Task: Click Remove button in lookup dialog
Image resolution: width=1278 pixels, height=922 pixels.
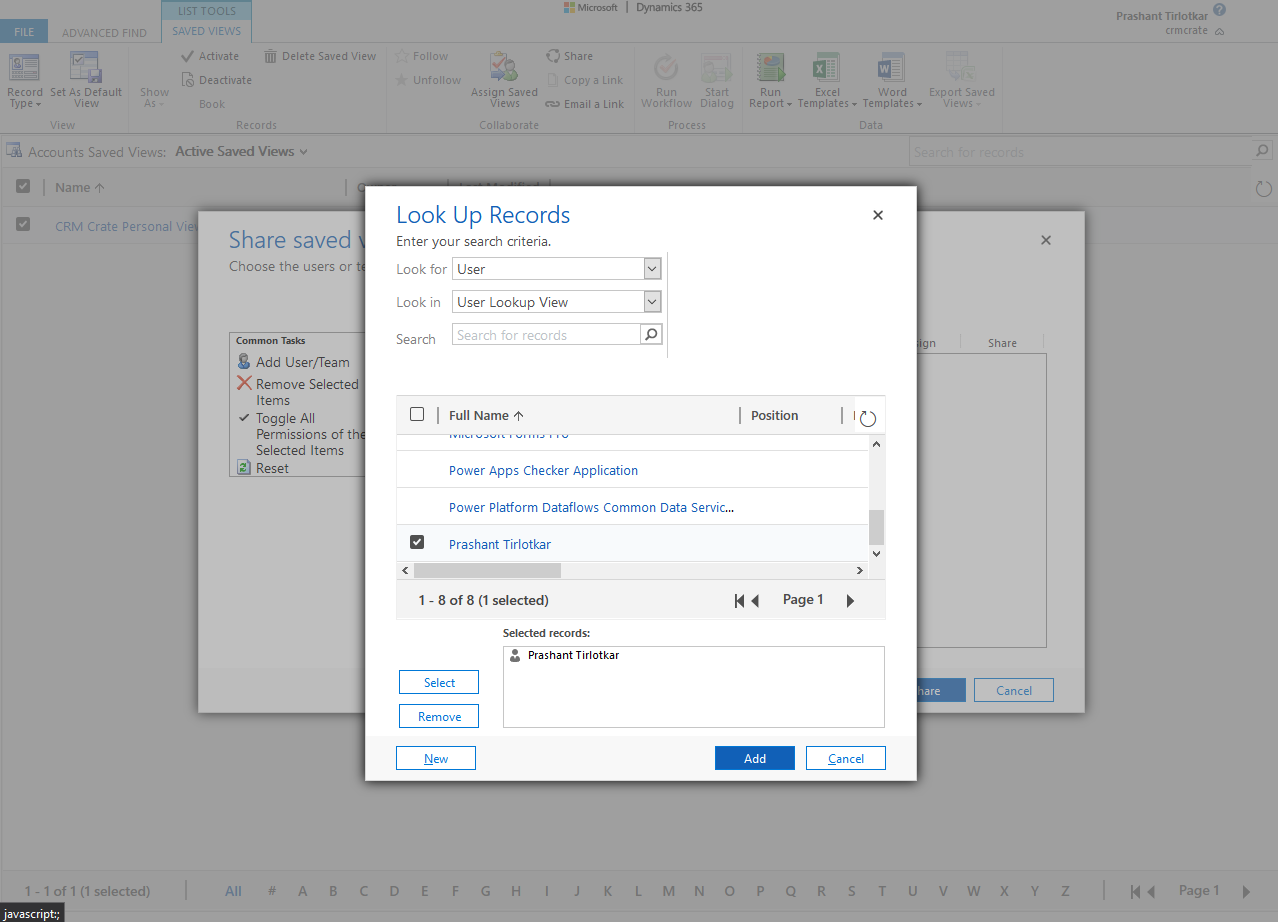Action: point(439,716)
